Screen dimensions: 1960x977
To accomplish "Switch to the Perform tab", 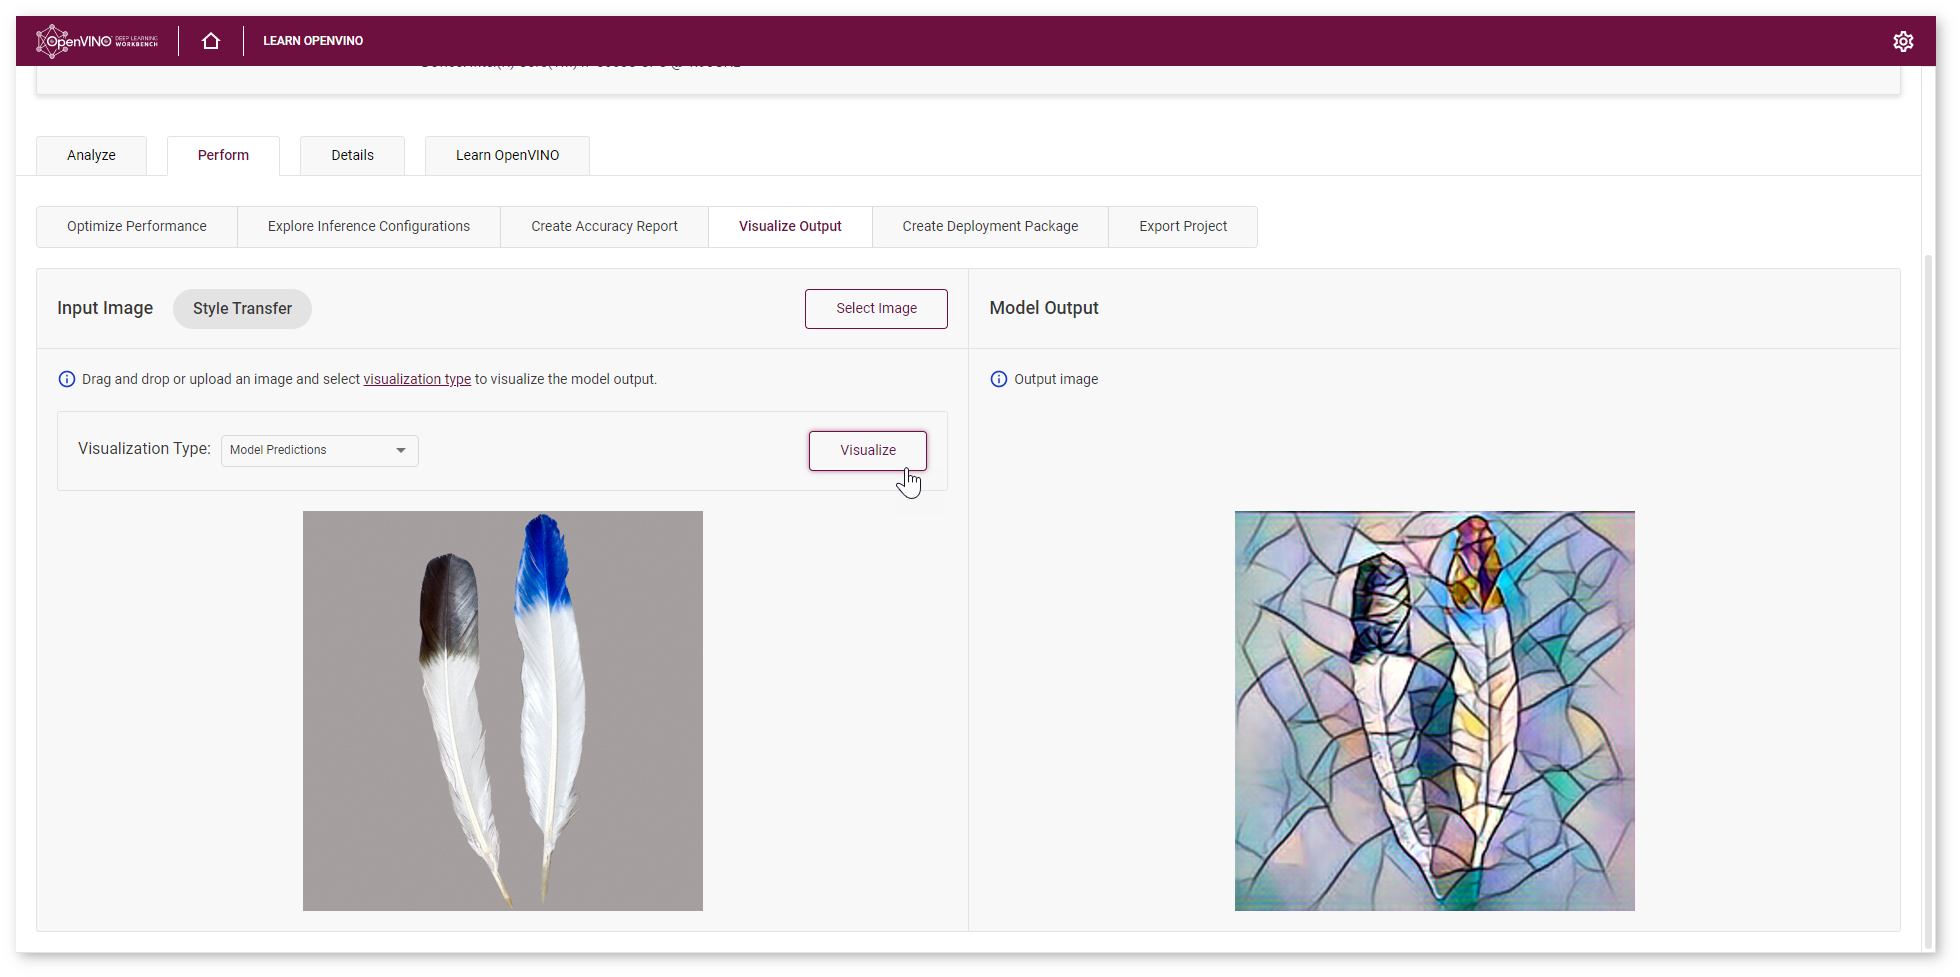I will [x=223, y=155].
